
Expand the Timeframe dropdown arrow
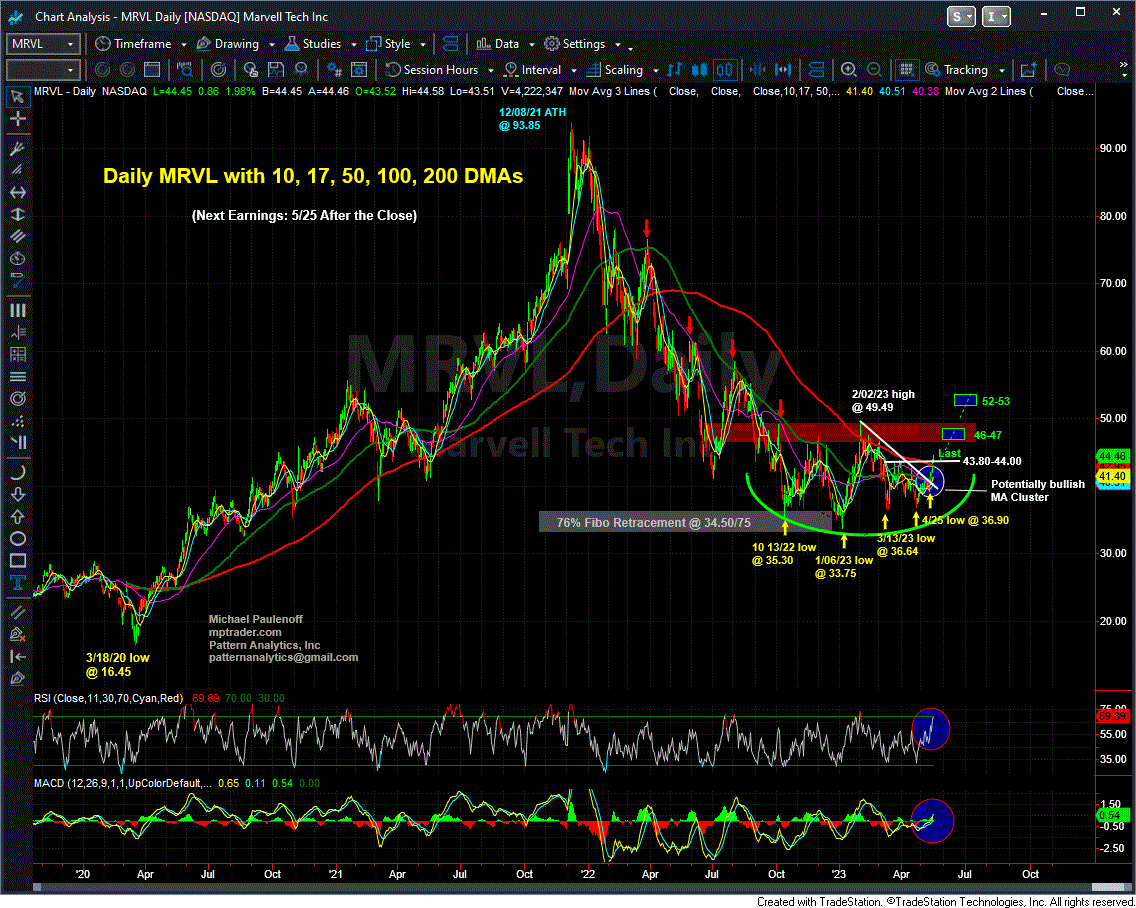pos(183,44)
